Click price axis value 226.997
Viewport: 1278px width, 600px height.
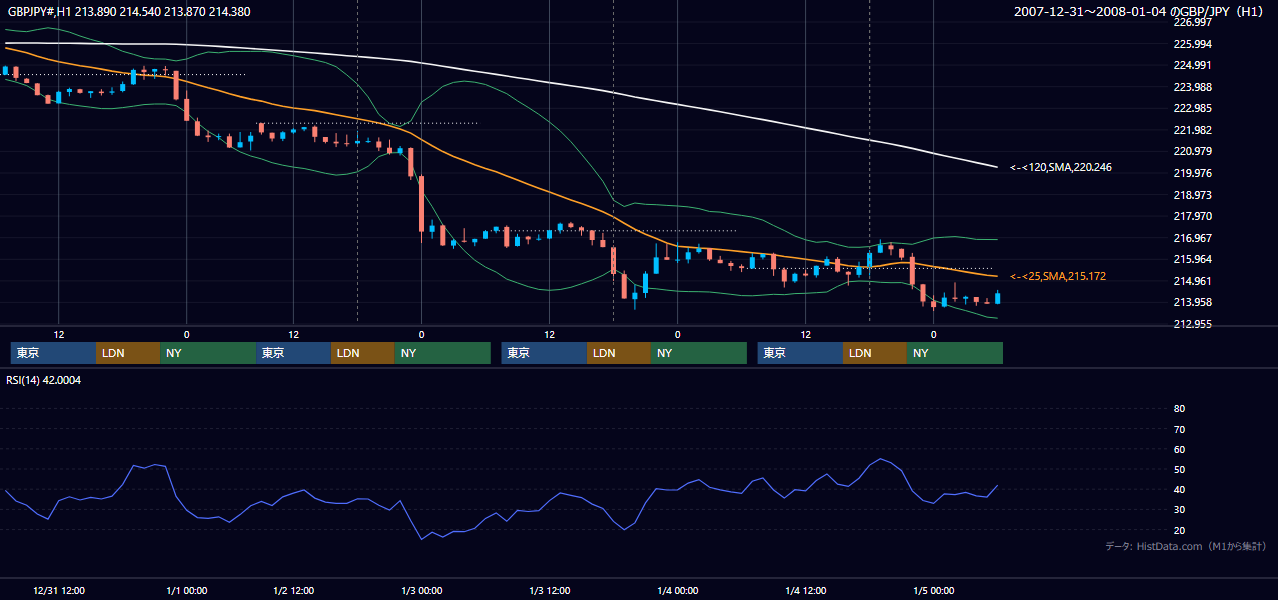[1192, 22]
